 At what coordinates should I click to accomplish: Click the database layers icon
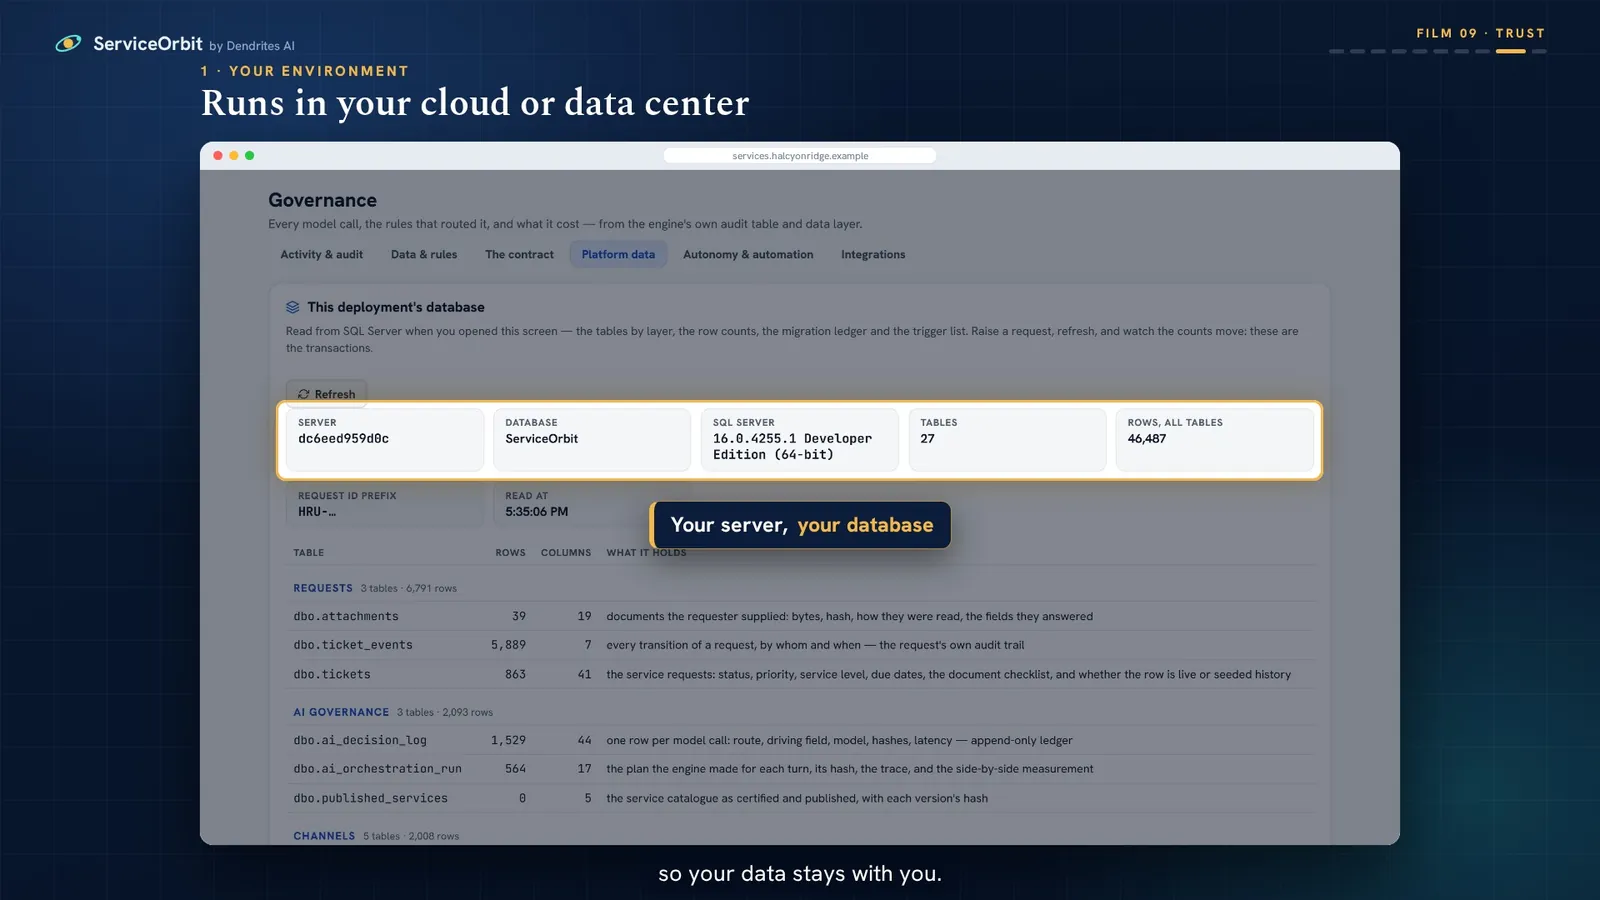click(293, 307)
